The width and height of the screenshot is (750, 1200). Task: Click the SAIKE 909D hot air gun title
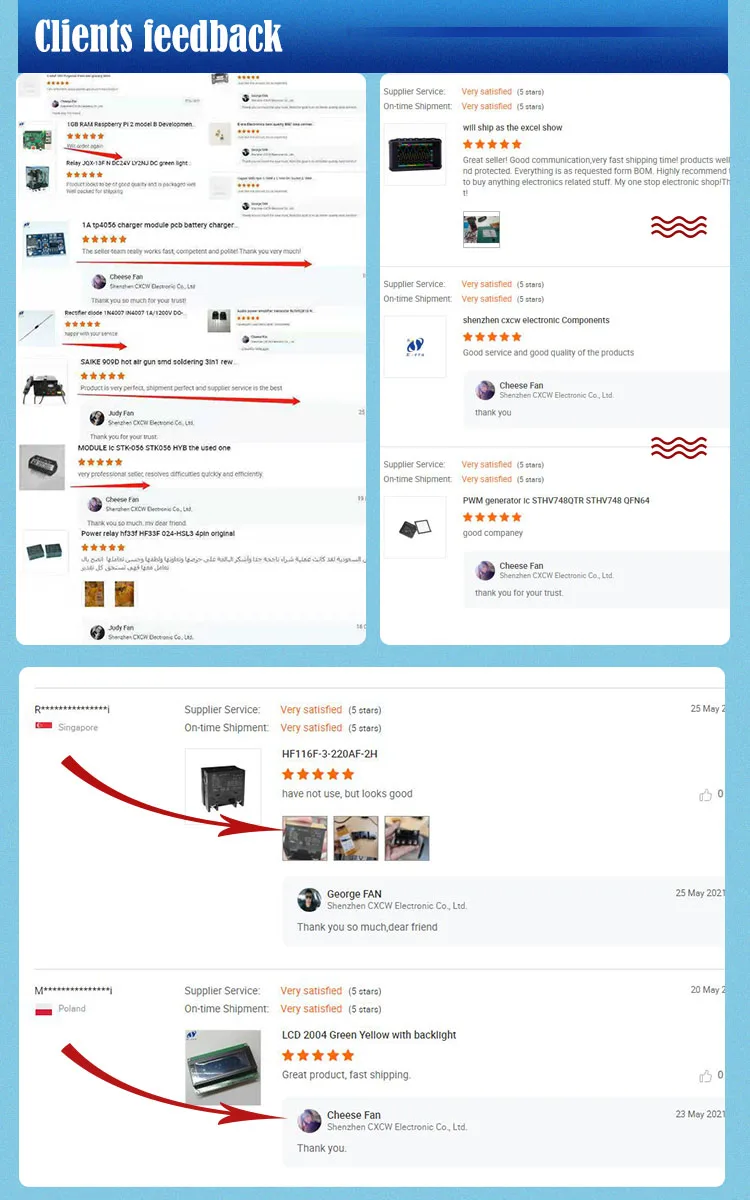pyautogui.click(x=159, y=362)
